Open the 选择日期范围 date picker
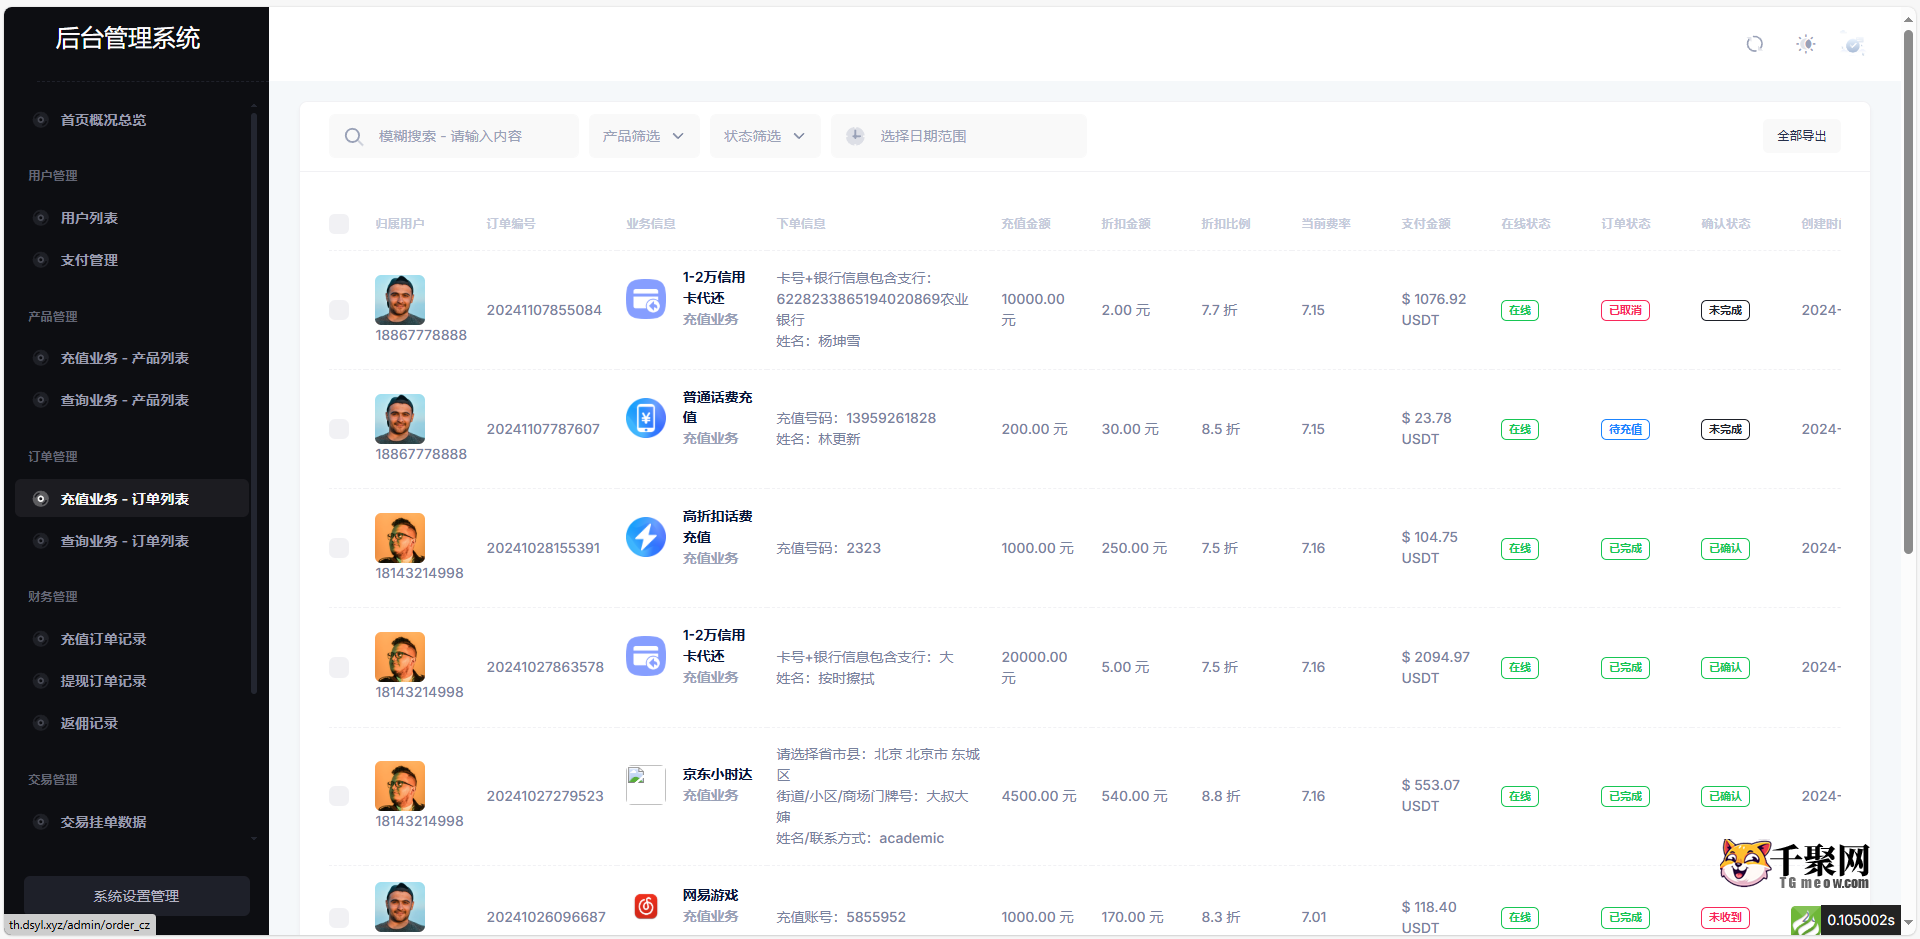Image resolution: width=1920 pixels, height=939 pixels. click(959, 136)
